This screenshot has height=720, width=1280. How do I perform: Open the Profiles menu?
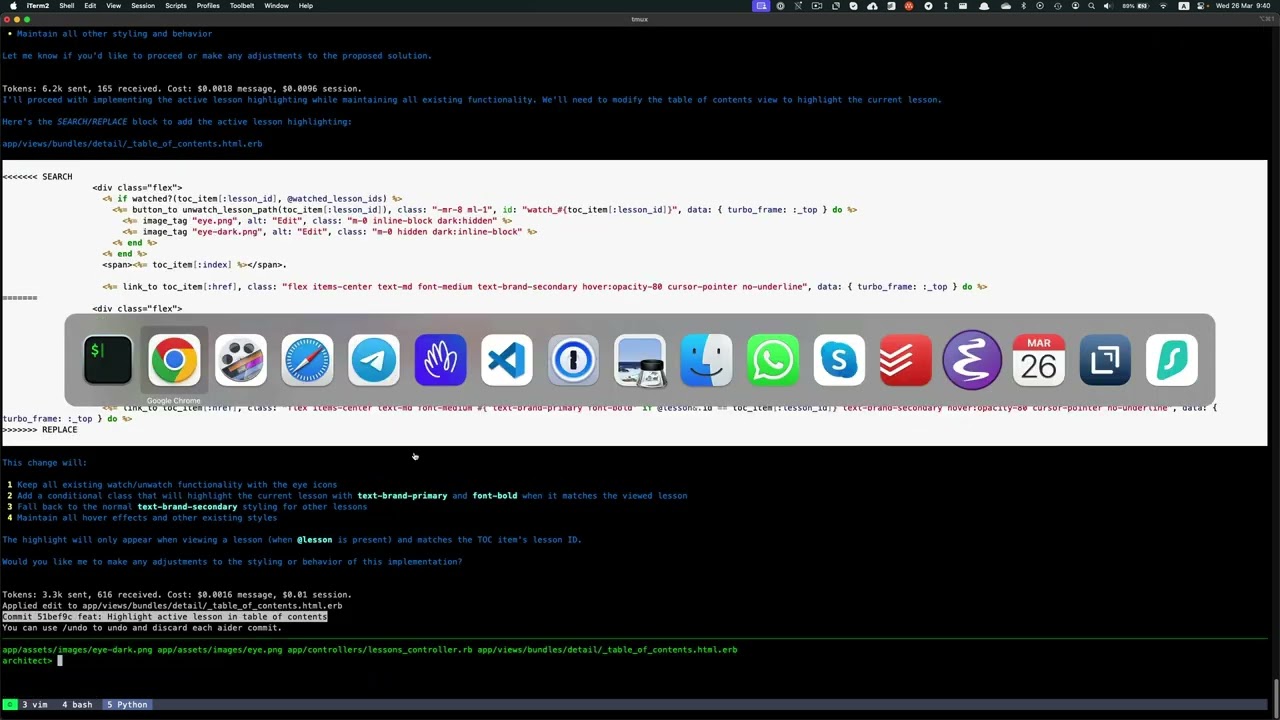208,6
